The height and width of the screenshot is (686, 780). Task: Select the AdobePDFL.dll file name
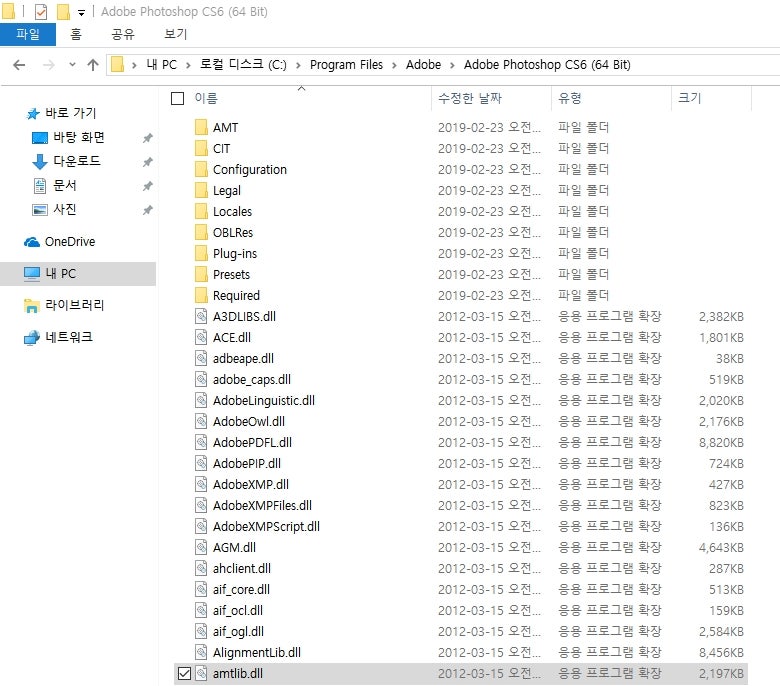[x=252, y=442]
